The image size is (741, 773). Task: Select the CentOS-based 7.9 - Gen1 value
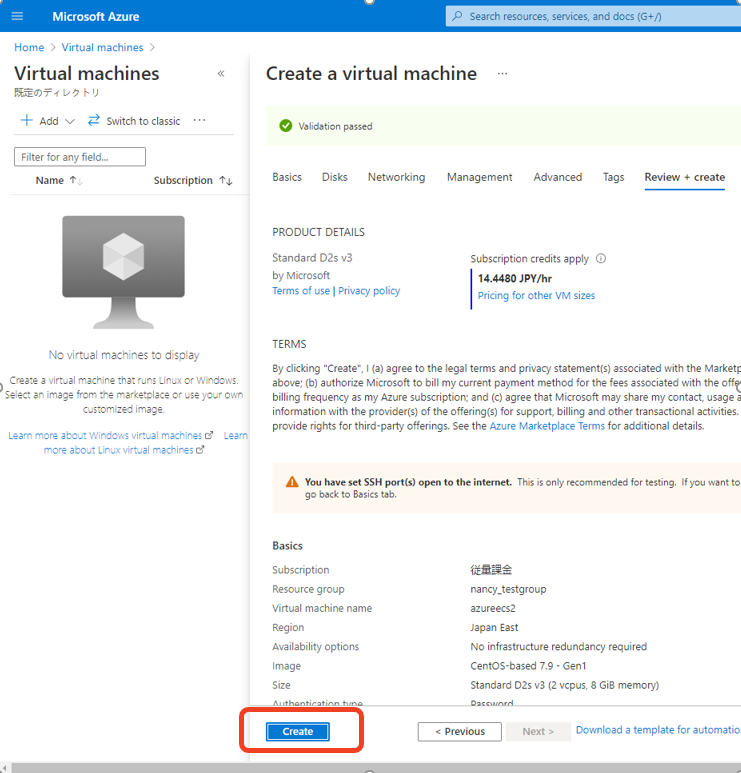528,666
